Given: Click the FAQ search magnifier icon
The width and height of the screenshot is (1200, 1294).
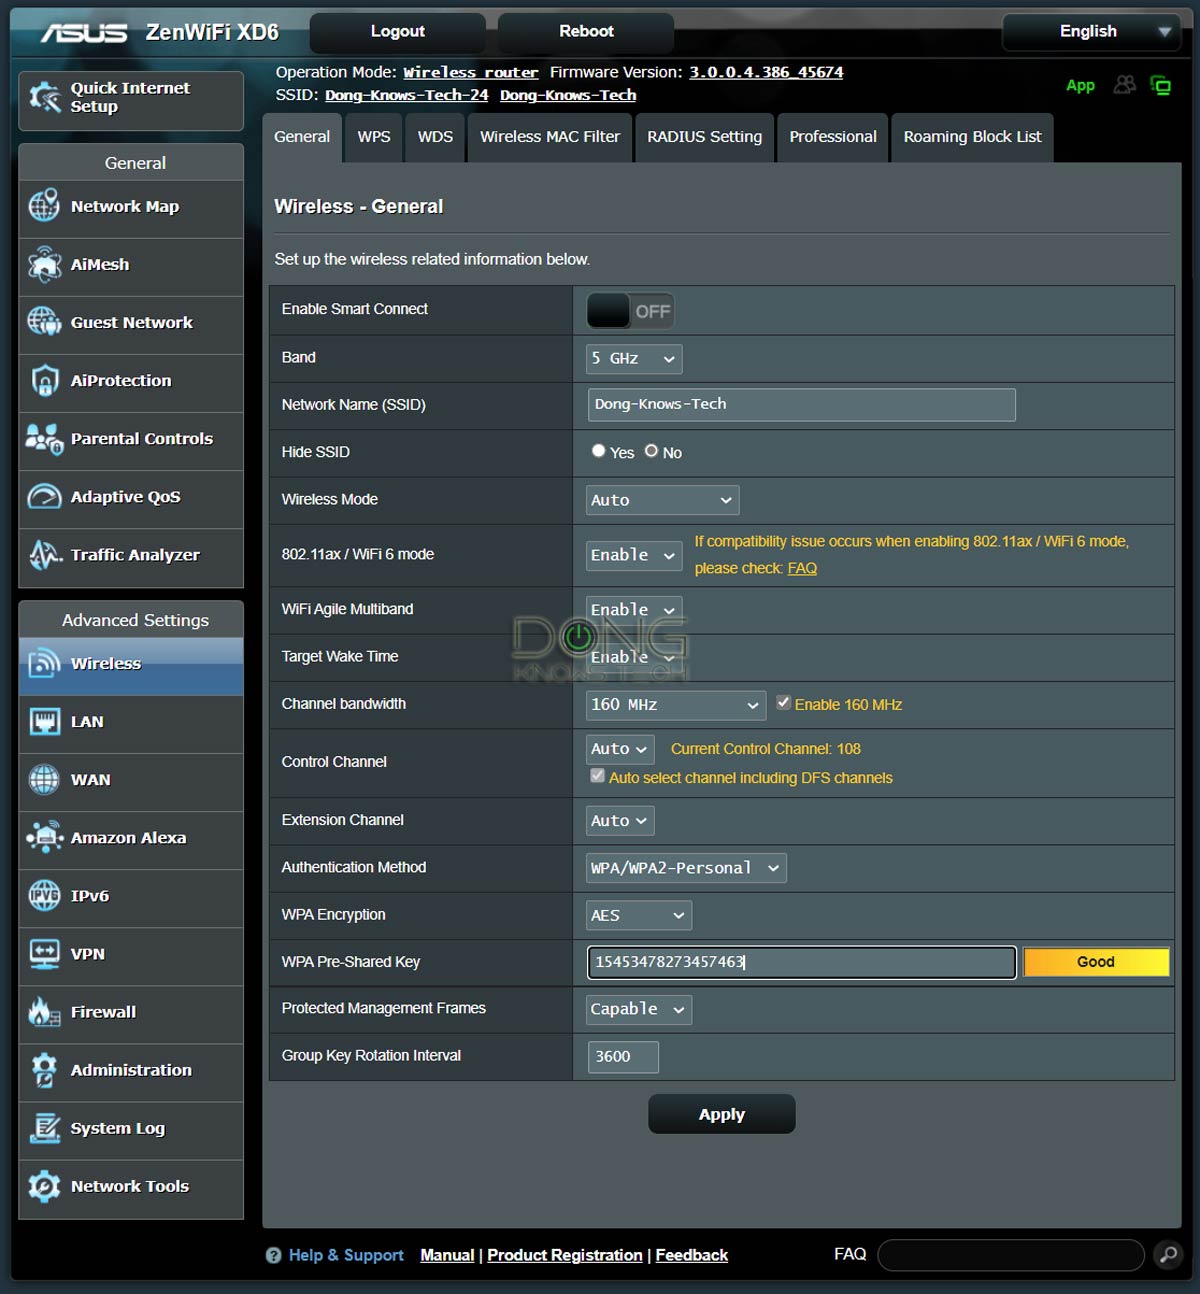Looking at the screenshot, I should (1167, 1255).
